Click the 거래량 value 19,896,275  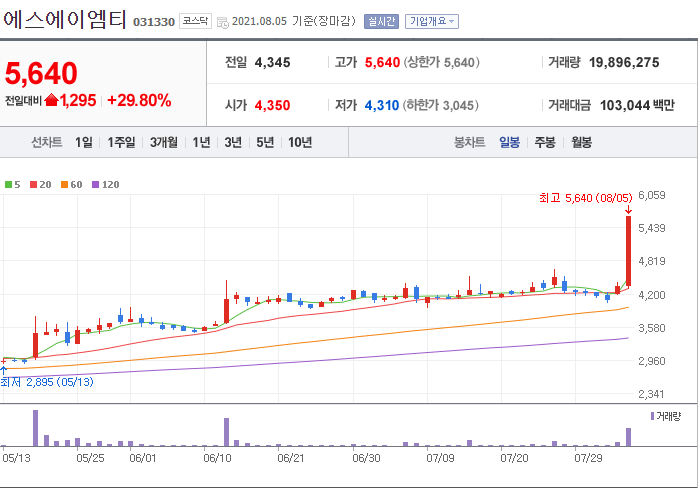(624, 62)
